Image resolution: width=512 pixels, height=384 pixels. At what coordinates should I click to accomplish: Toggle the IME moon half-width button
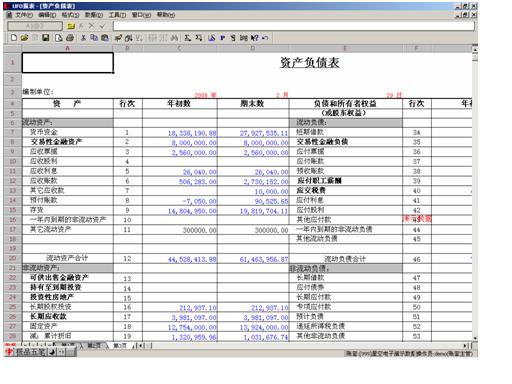52,351
